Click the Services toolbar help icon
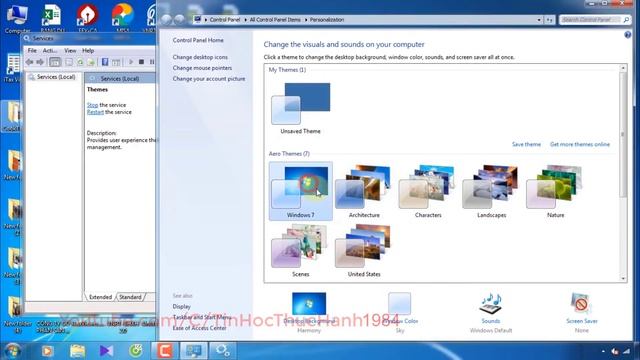The width and height of the screenshot is (640, 360). coord(105,62)
